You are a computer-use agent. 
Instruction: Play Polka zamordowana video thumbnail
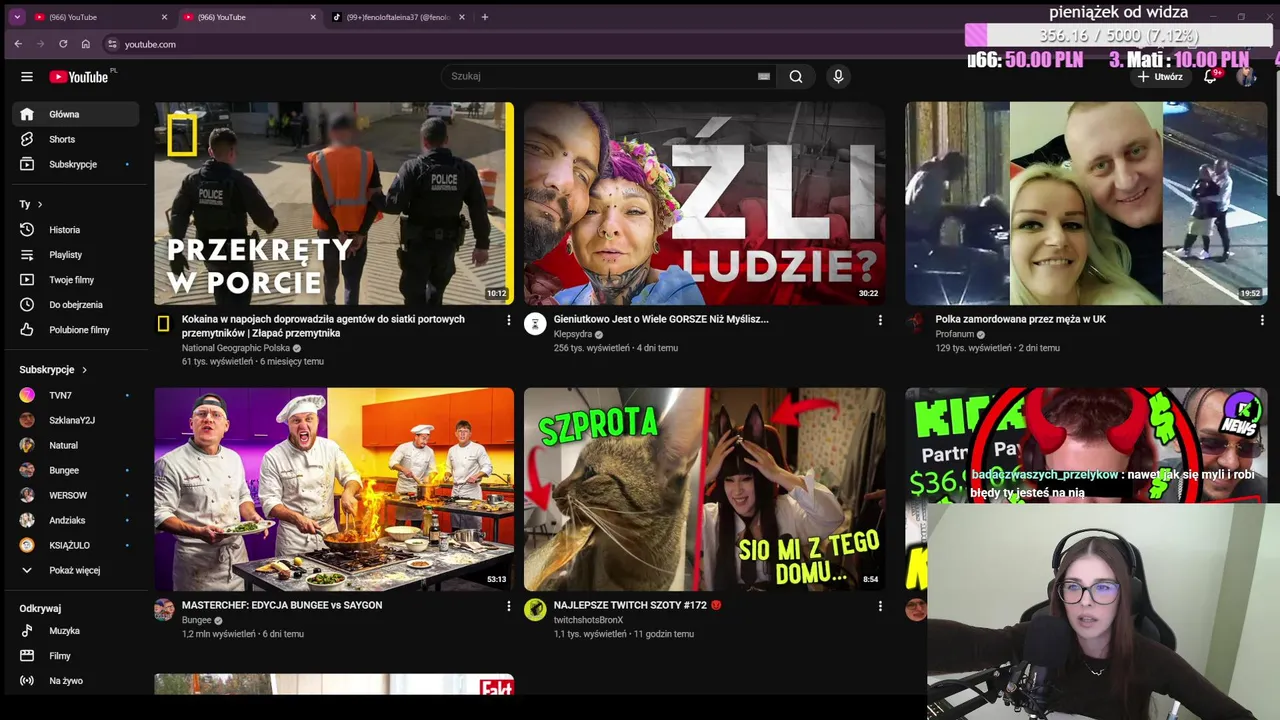point(1086,203)
